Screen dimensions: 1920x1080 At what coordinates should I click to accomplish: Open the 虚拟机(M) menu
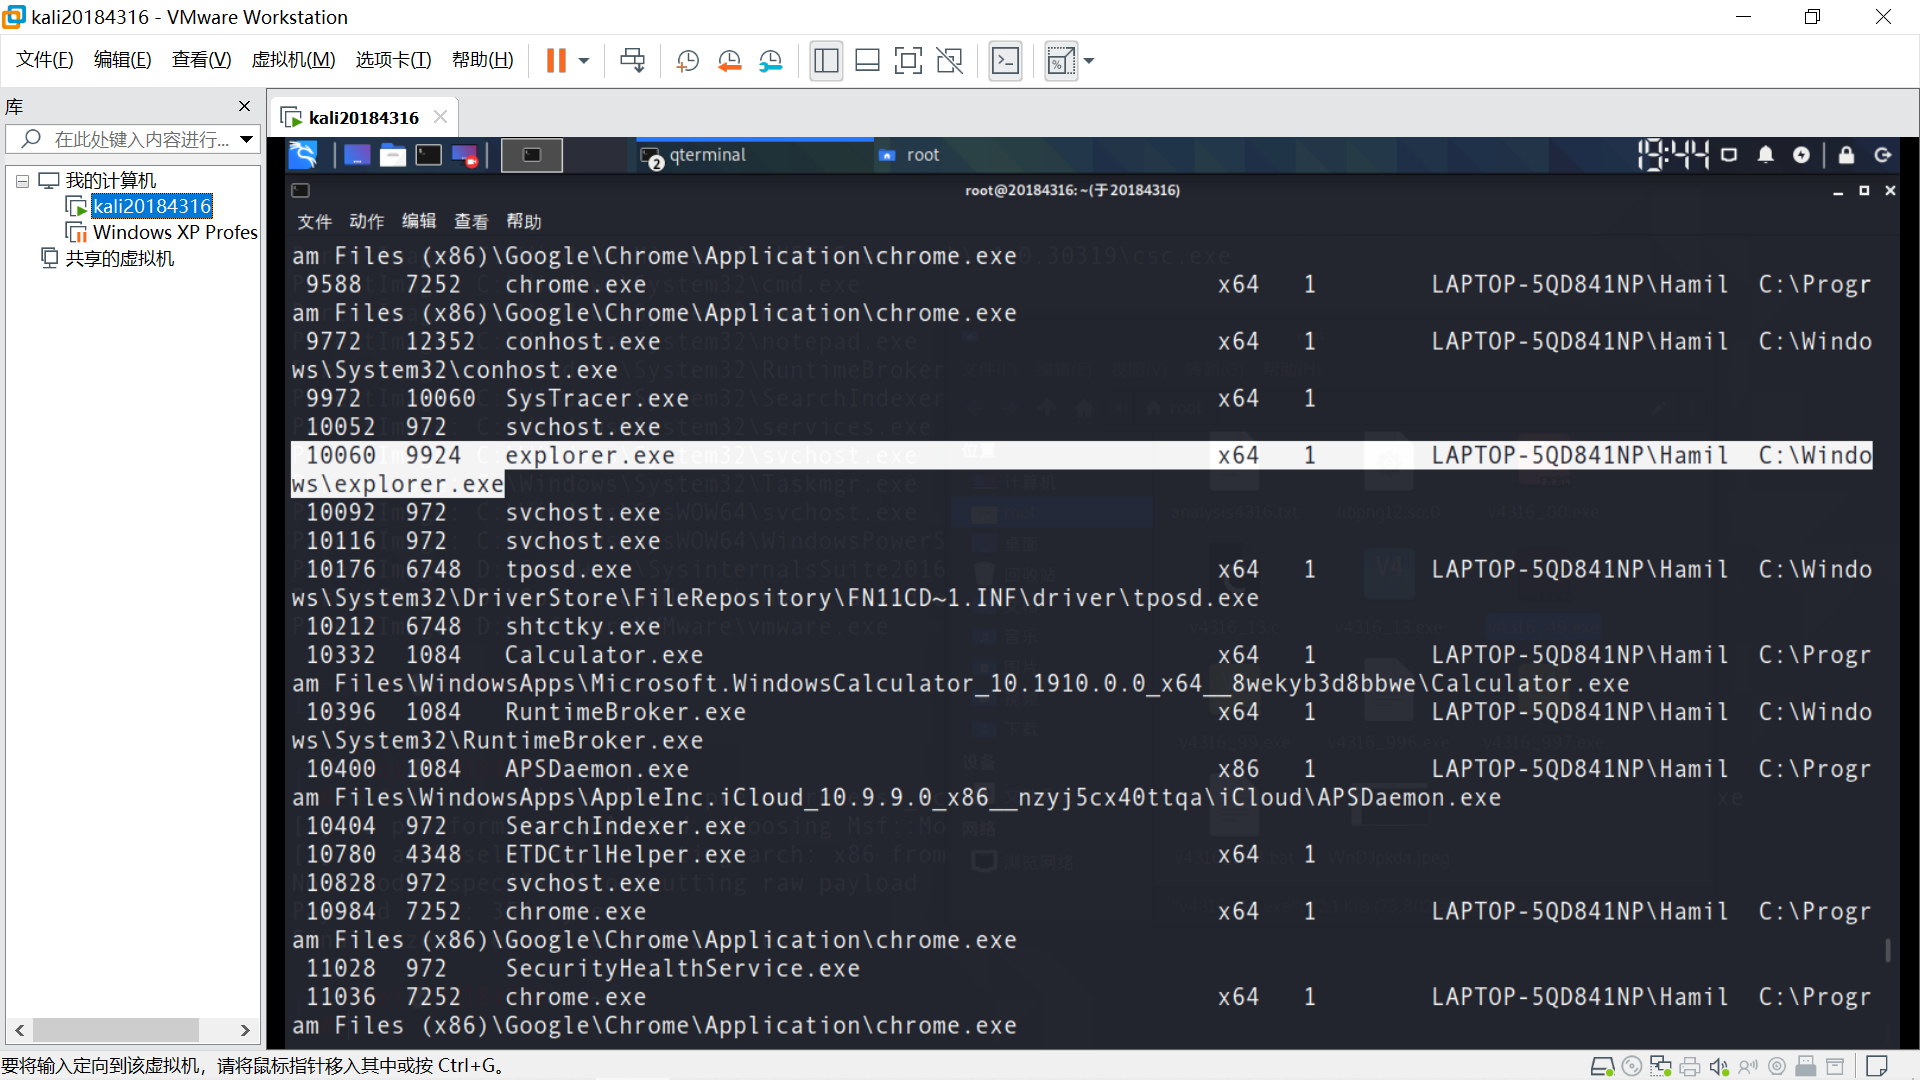[293, 60]
